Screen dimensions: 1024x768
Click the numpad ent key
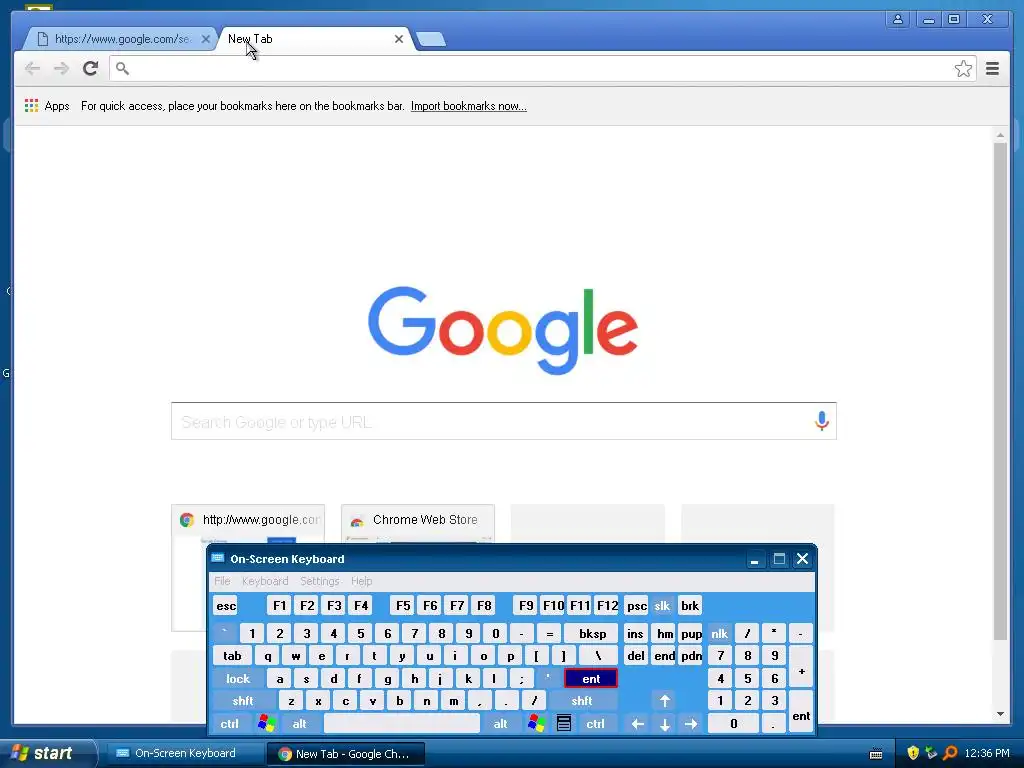pyautogui.click(x=801, y=712)
